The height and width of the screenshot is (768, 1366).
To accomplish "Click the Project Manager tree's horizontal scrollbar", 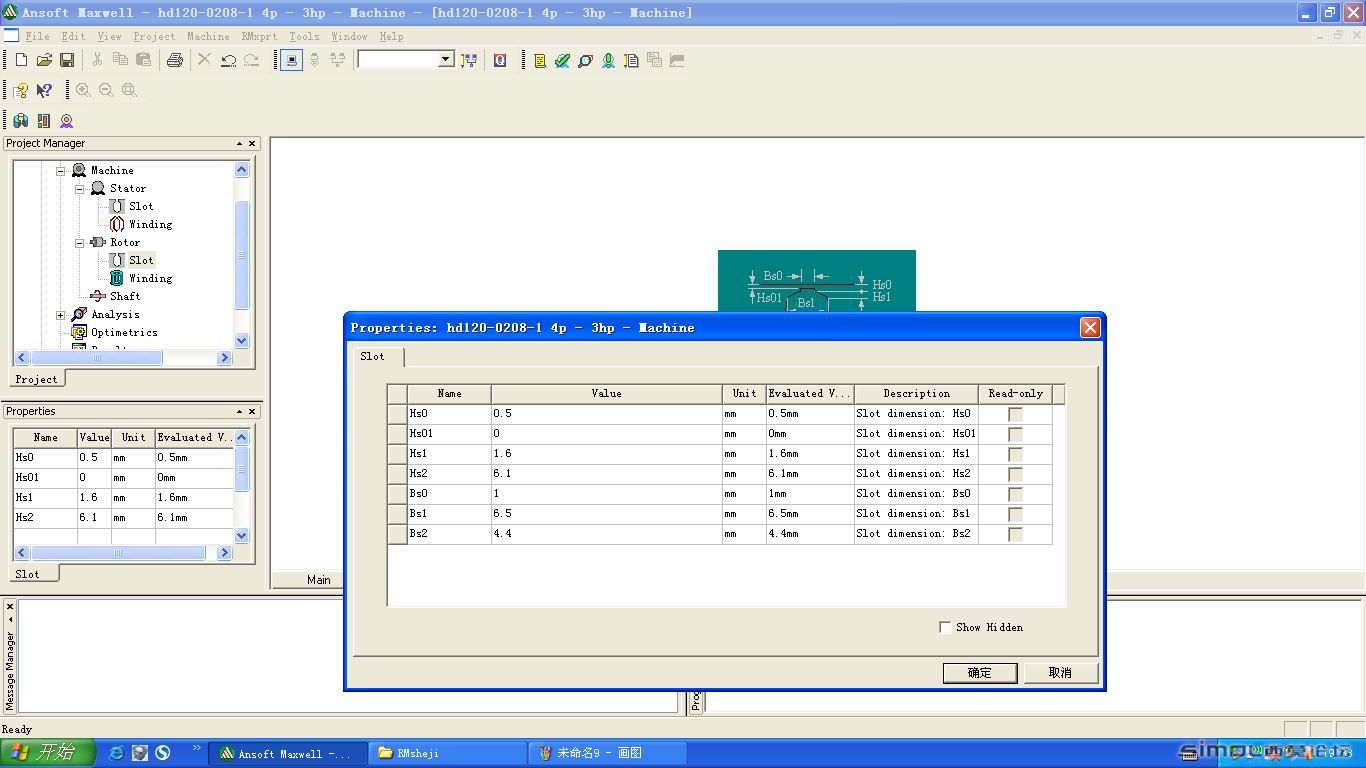I will pos(124,358).
